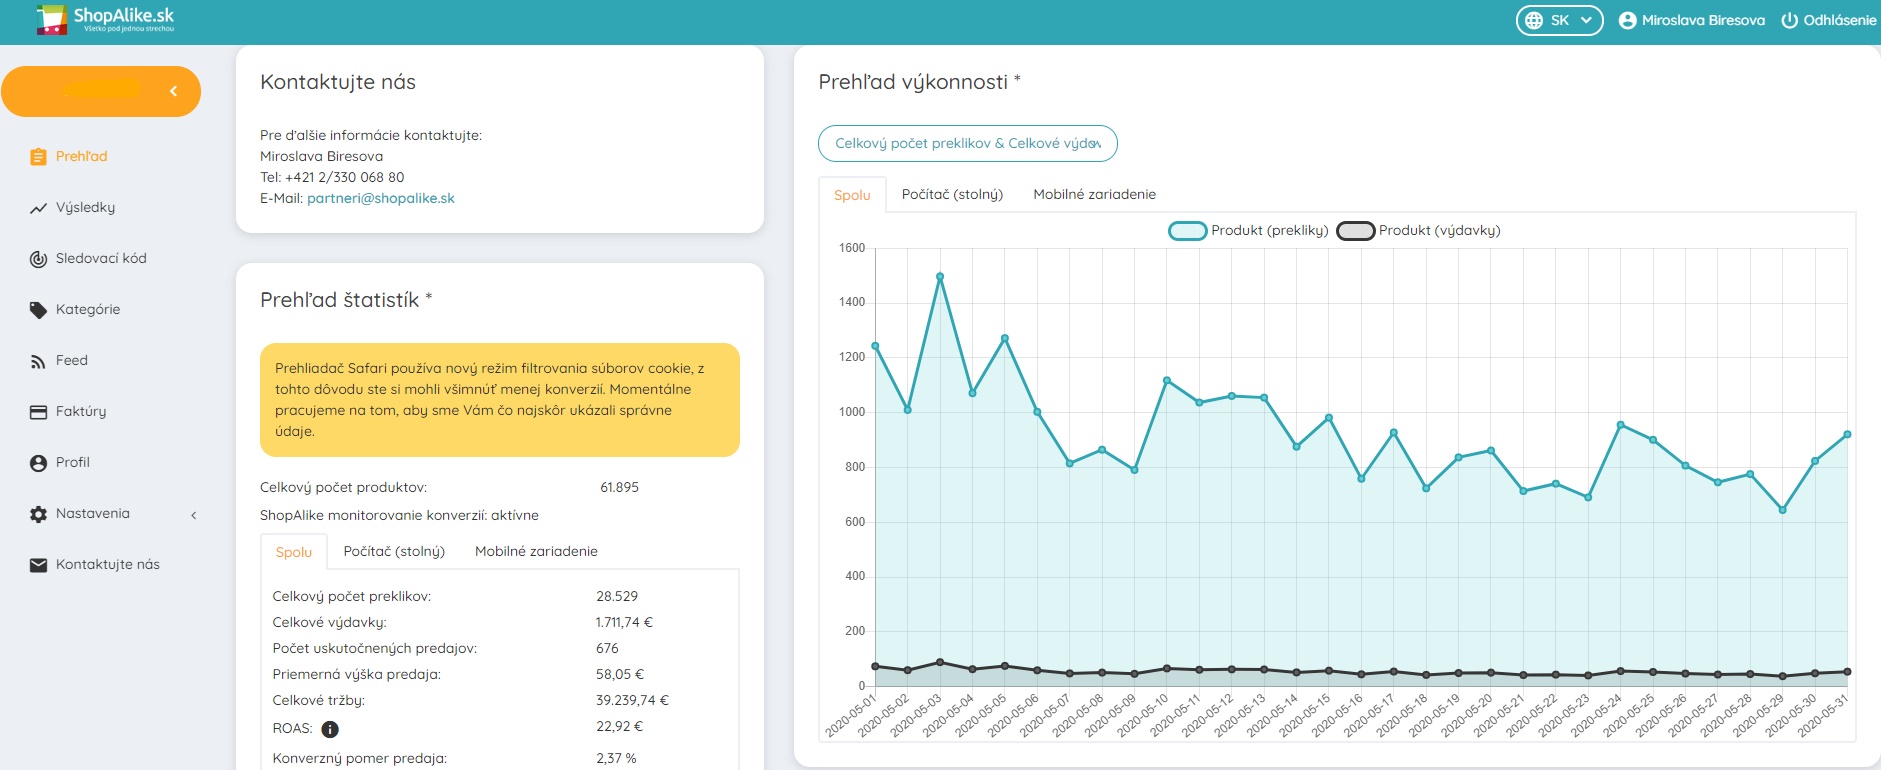Expand the Nastavenia submenu arrow
Image resolution: width=1881 pixels, height=770 pixels.
(194, 515)
